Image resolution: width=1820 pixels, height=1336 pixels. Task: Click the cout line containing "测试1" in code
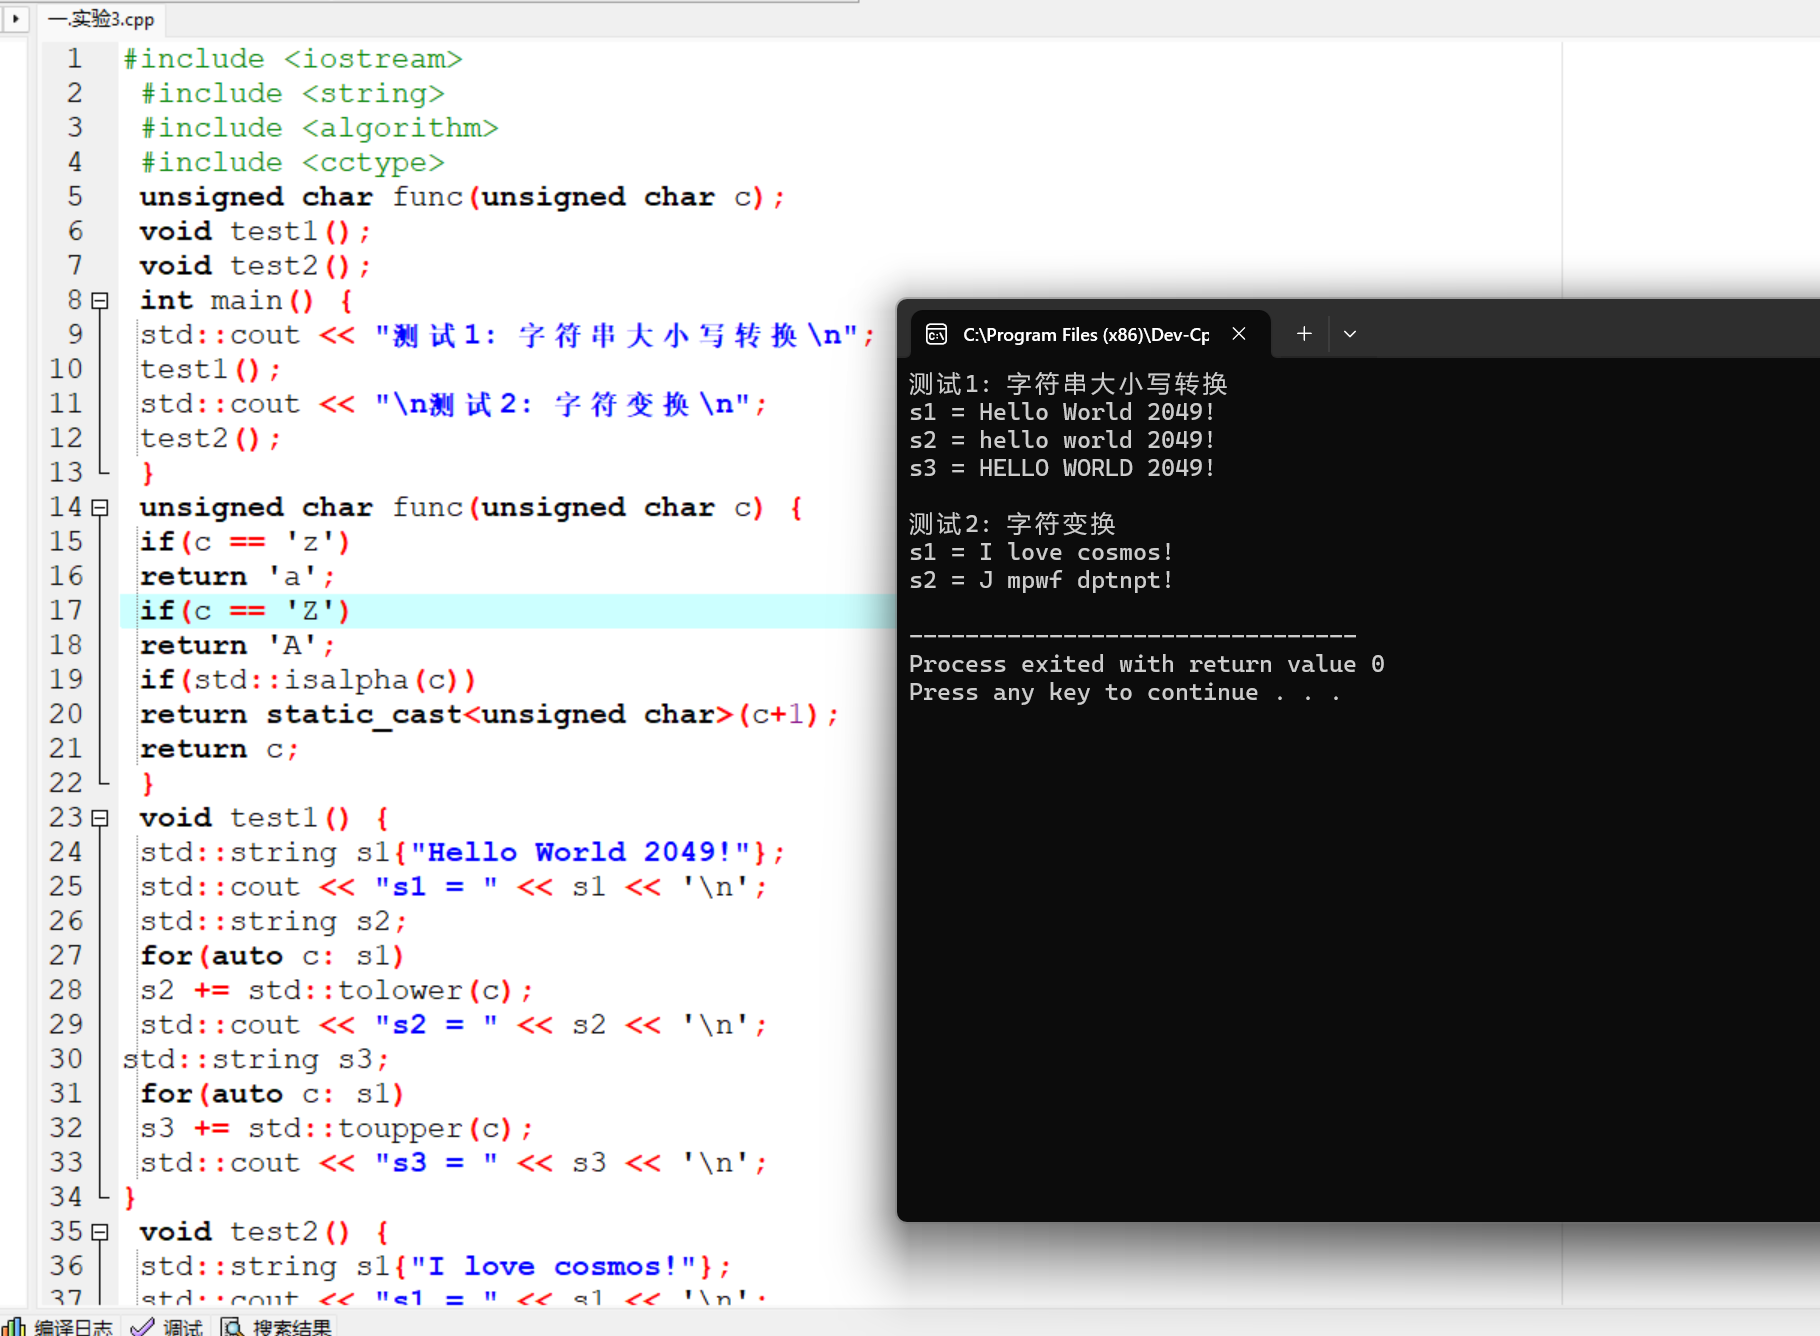[x=508, y=335]
